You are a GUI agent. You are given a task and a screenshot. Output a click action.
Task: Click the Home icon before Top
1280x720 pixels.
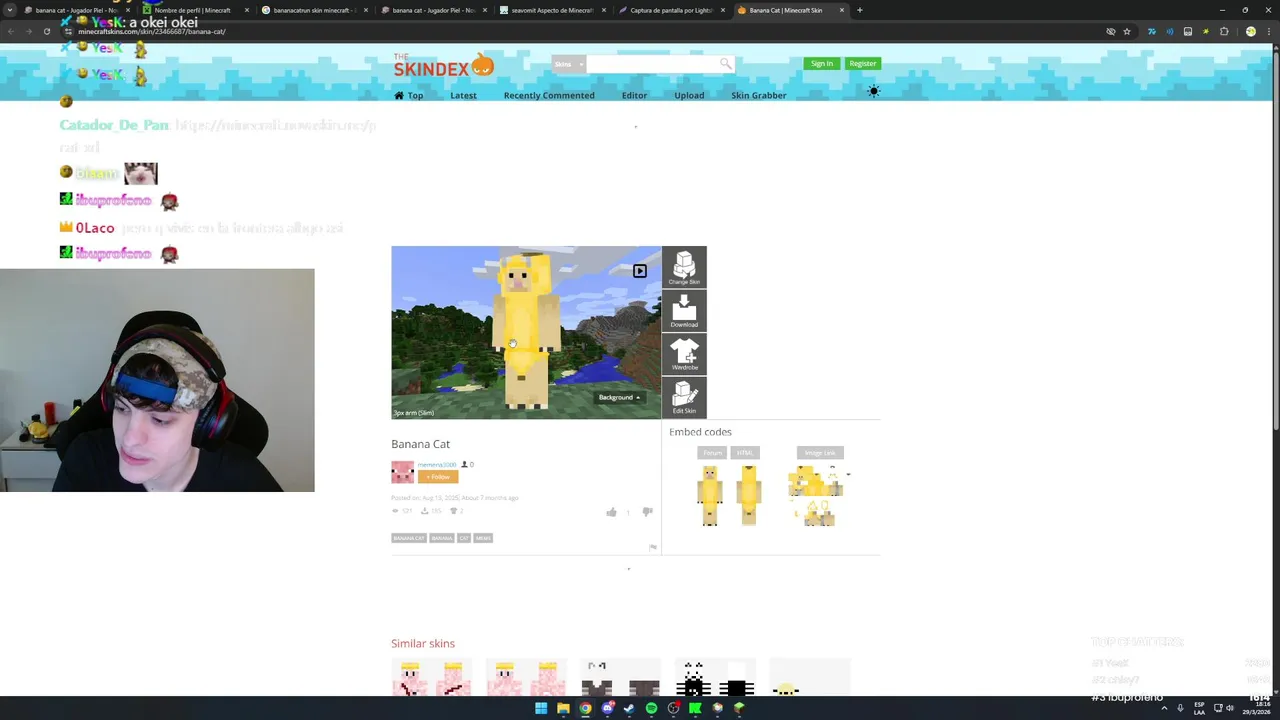coord(399,95)
